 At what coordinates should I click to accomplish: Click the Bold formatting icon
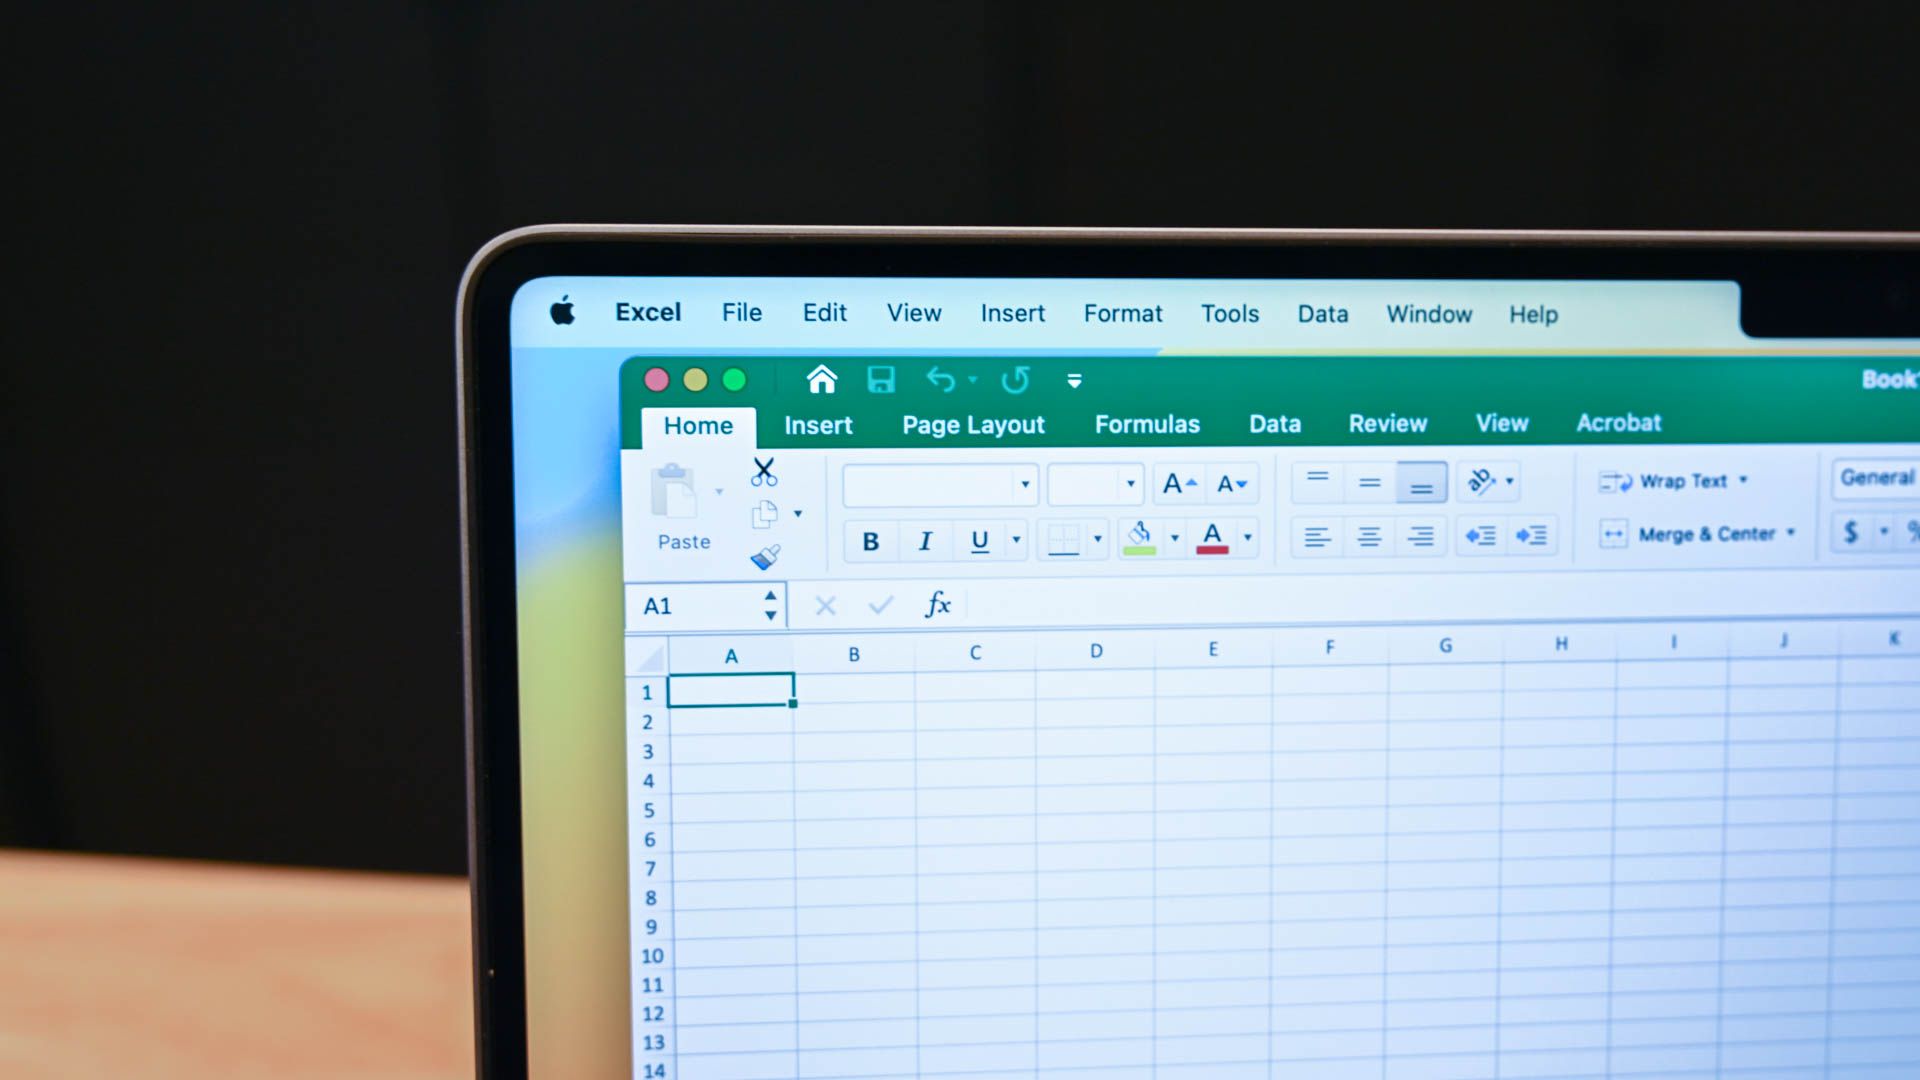[x=869, y=538]
